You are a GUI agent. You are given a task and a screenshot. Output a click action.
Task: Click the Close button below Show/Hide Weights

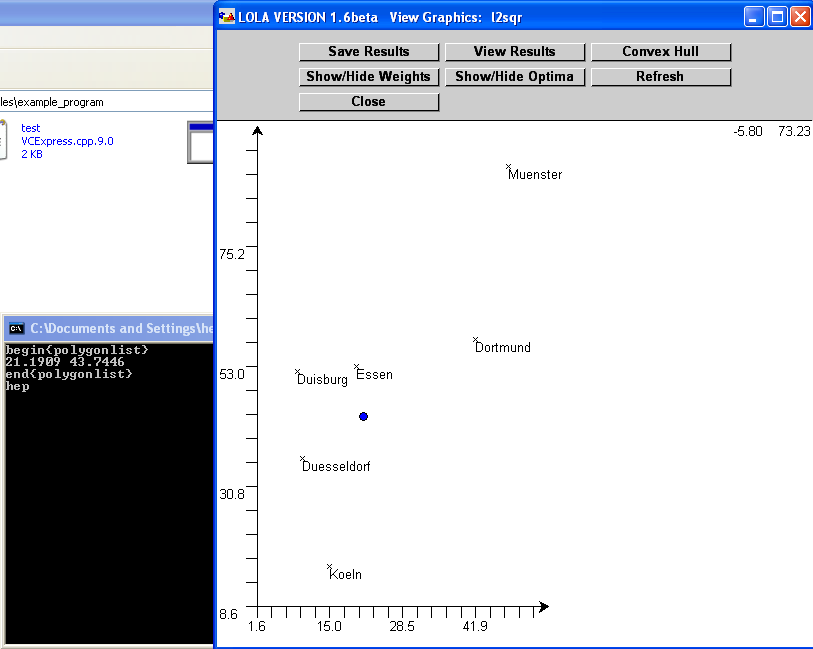369,102
